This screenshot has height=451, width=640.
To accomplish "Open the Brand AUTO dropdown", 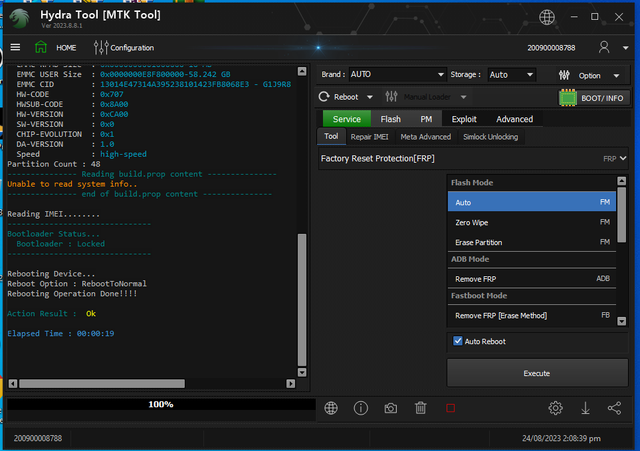I will (x=397, y=75).
